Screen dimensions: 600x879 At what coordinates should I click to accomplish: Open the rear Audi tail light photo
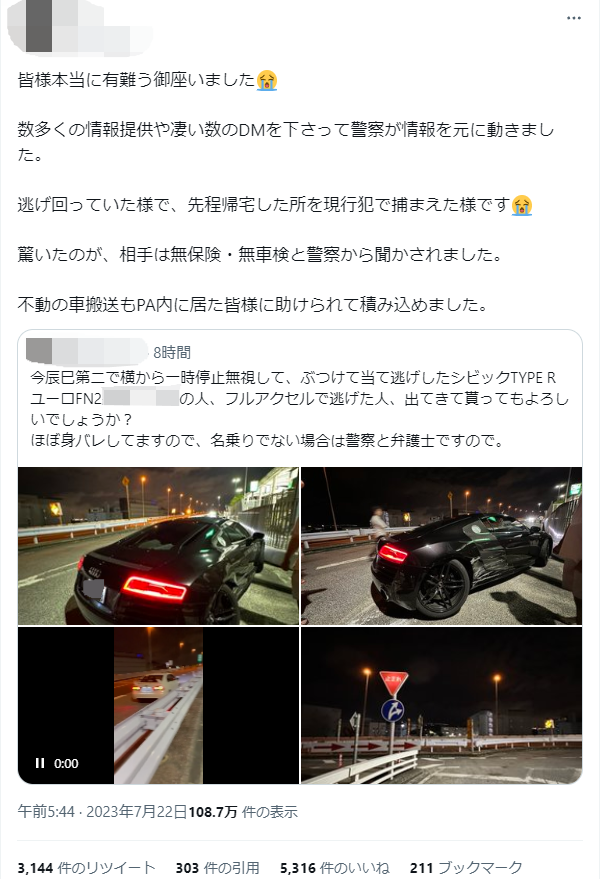[158, 546]
